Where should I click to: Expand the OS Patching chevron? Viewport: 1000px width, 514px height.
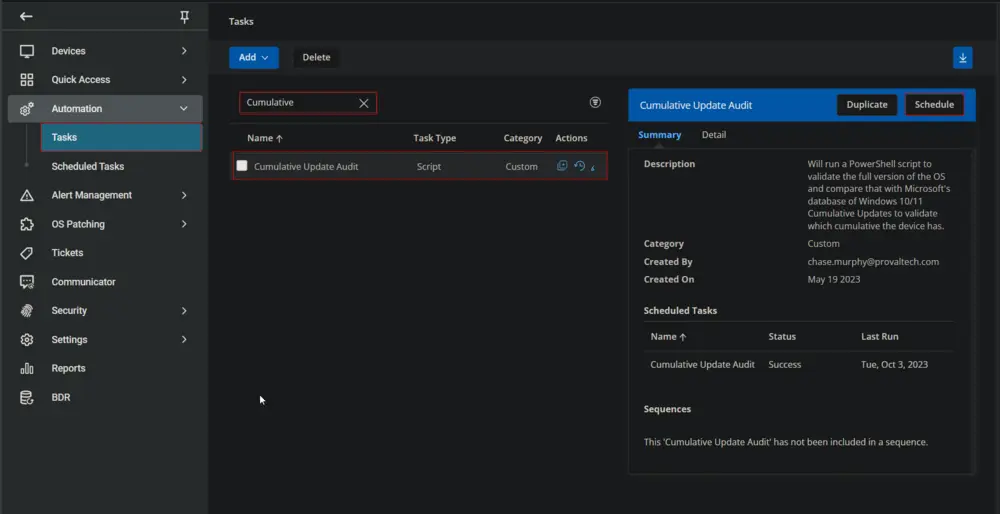[x=184, y=224]
